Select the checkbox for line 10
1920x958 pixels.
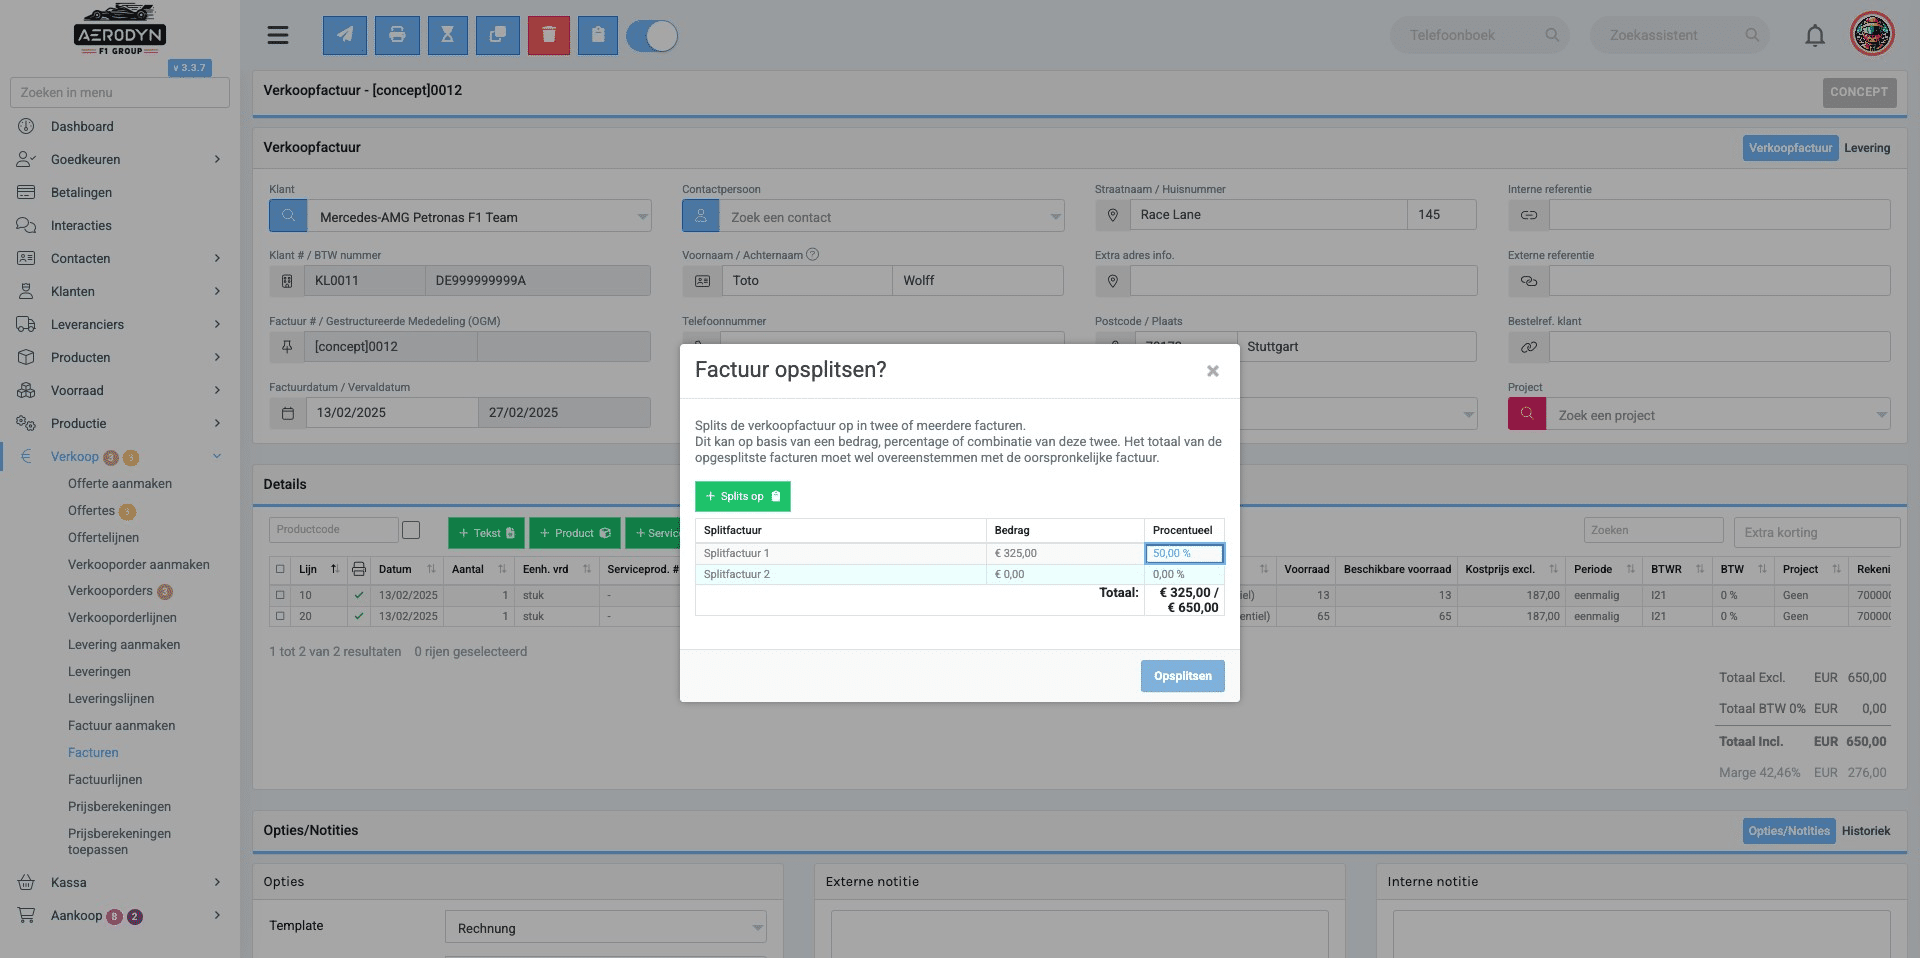pyautogui.click(x=280, y=595)
